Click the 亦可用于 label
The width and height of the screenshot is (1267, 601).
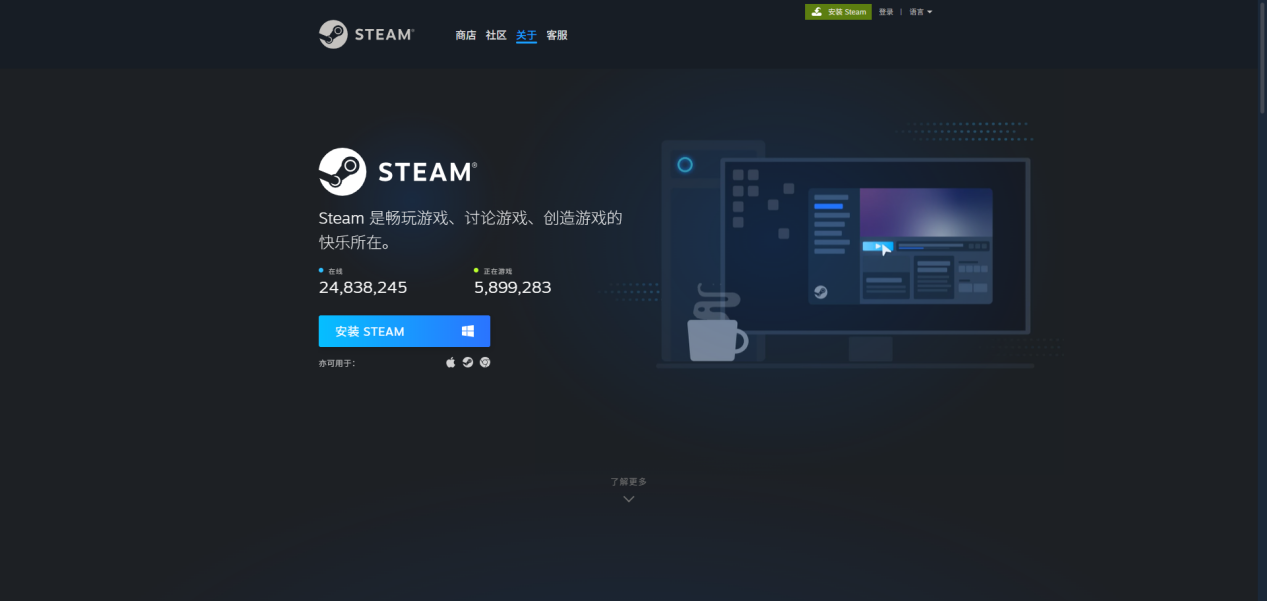click(x=337, y=363)
